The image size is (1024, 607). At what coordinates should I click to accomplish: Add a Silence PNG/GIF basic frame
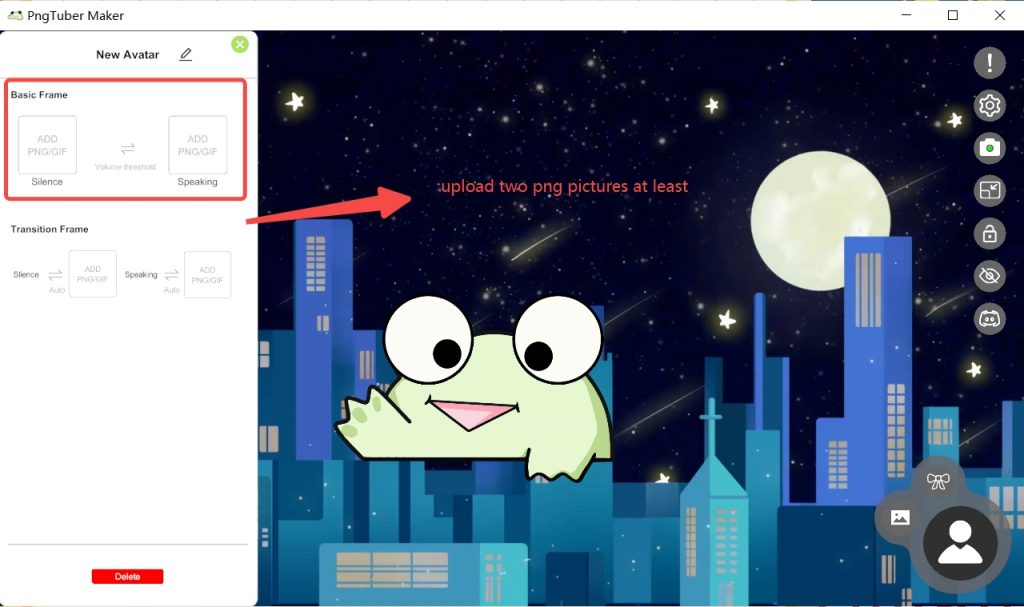click(47, 144)
